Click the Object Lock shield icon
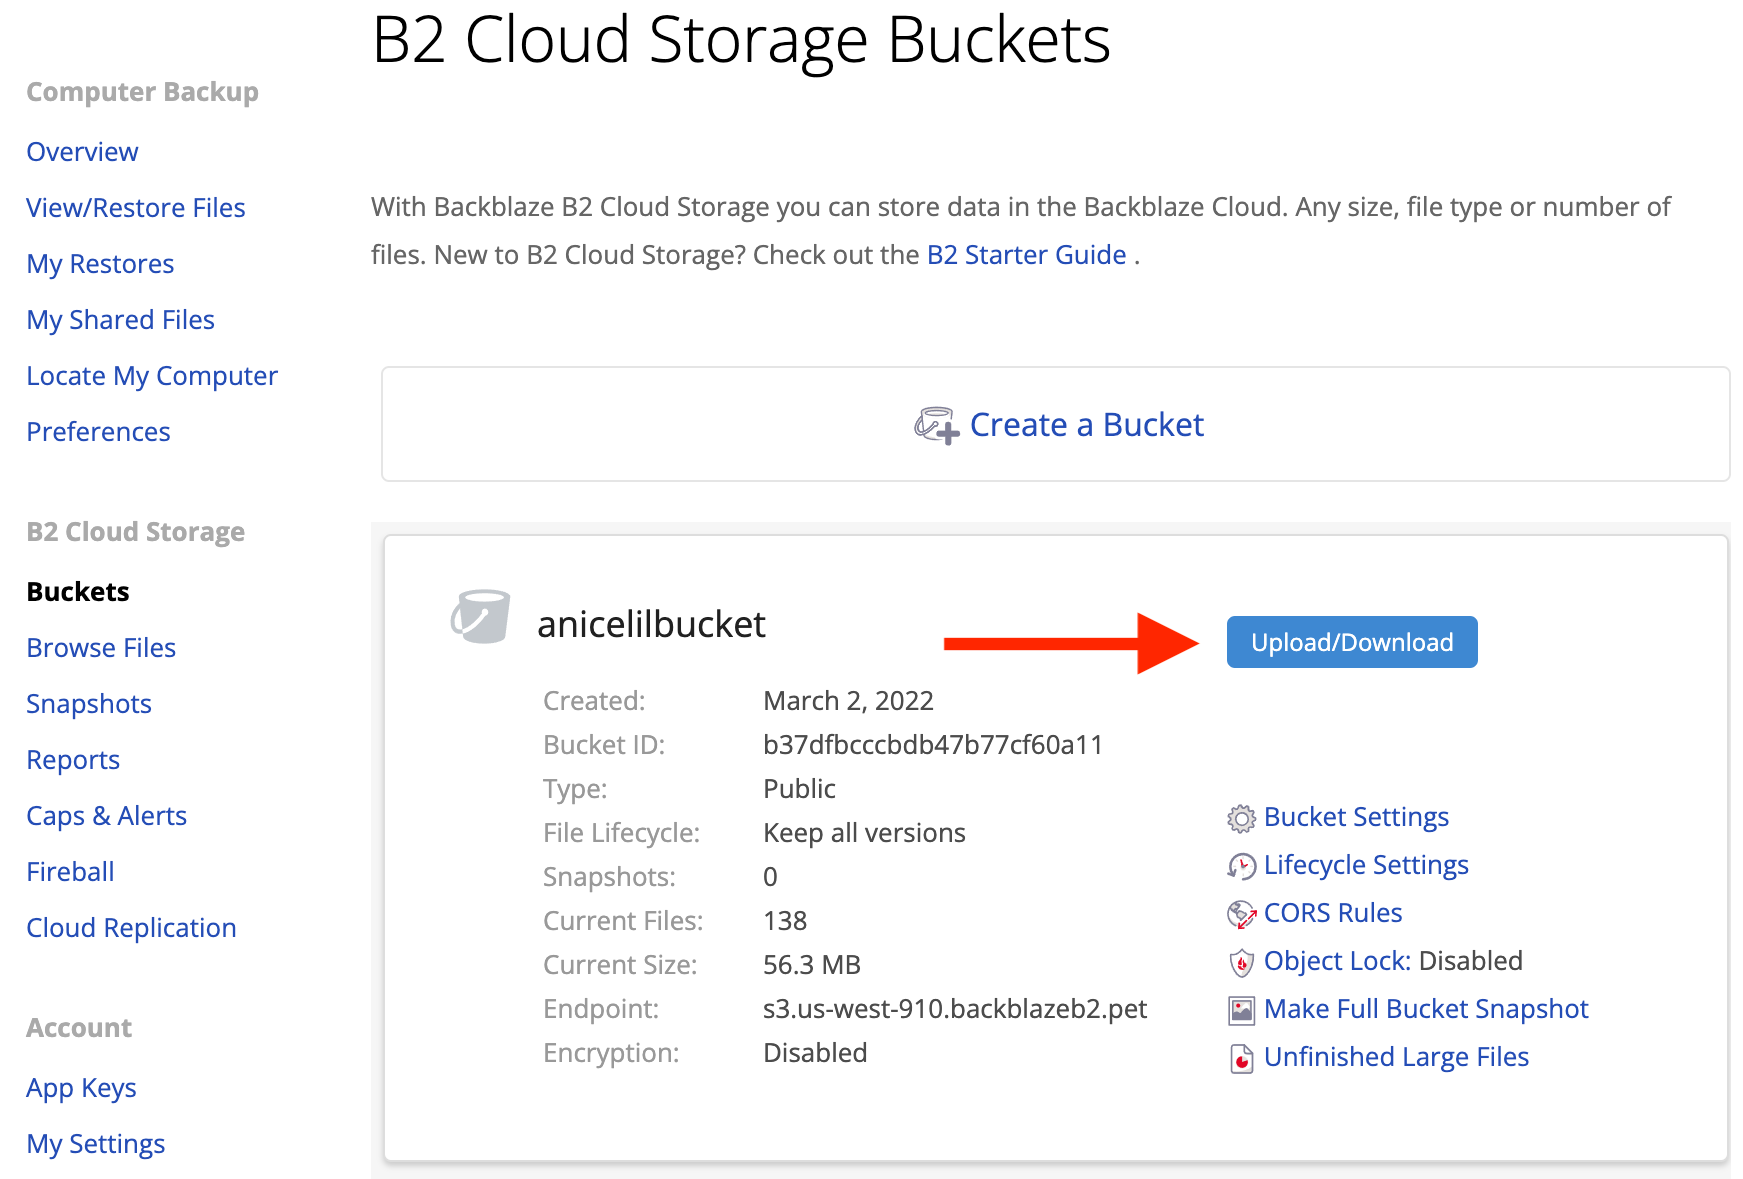Viewport: 1743px width, 1179px height. (1241, 962)
